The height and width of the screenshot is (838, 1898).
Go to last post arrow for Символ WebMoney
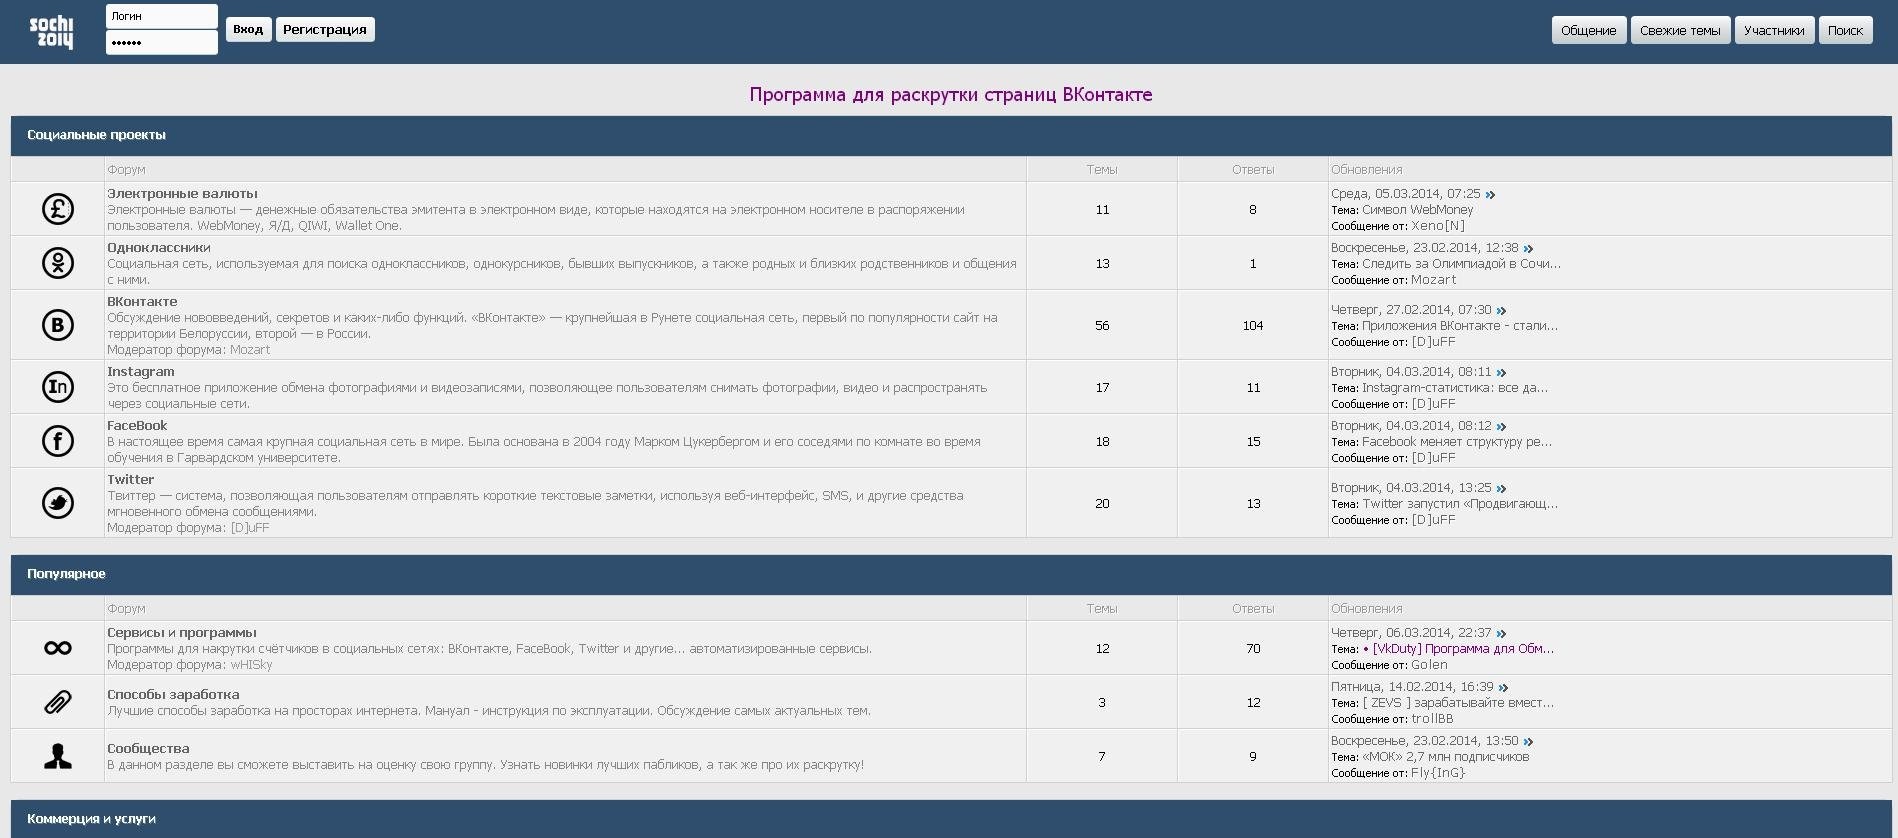(x=1490, y=195)
